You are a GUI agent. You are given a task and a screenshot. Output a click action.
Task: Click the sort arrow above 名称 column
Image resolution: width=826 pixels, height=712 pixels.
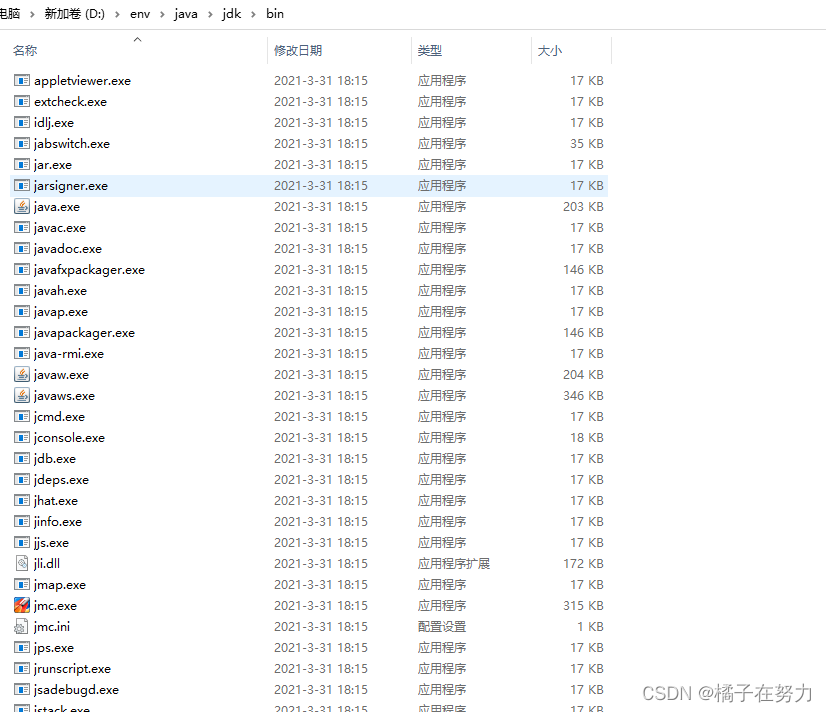tap(137, 41)
